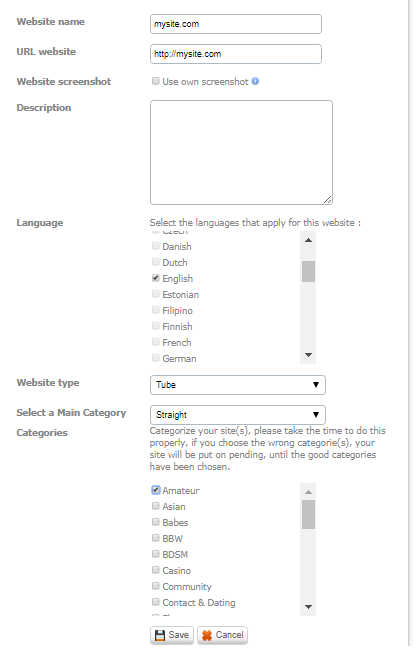
Task: Click the language list scrollbar thumb
Action: click(308, 272)
